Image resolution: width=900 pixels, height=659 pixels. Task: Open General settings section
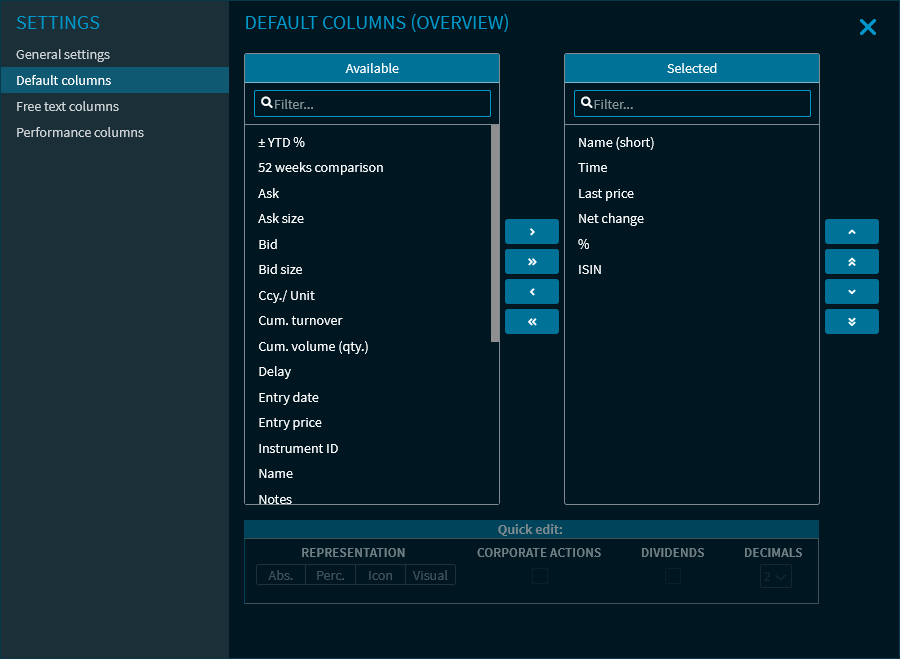63,55
